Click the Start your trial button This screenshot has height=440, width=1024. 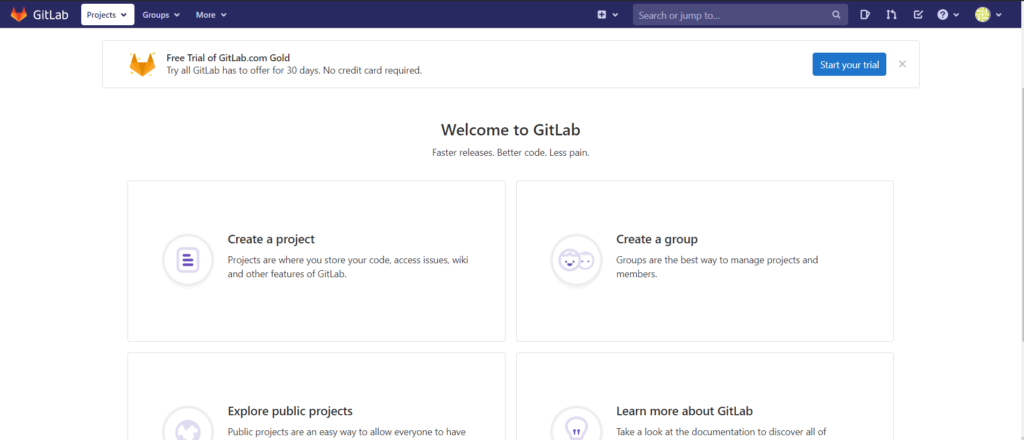(x=849, y=64)
